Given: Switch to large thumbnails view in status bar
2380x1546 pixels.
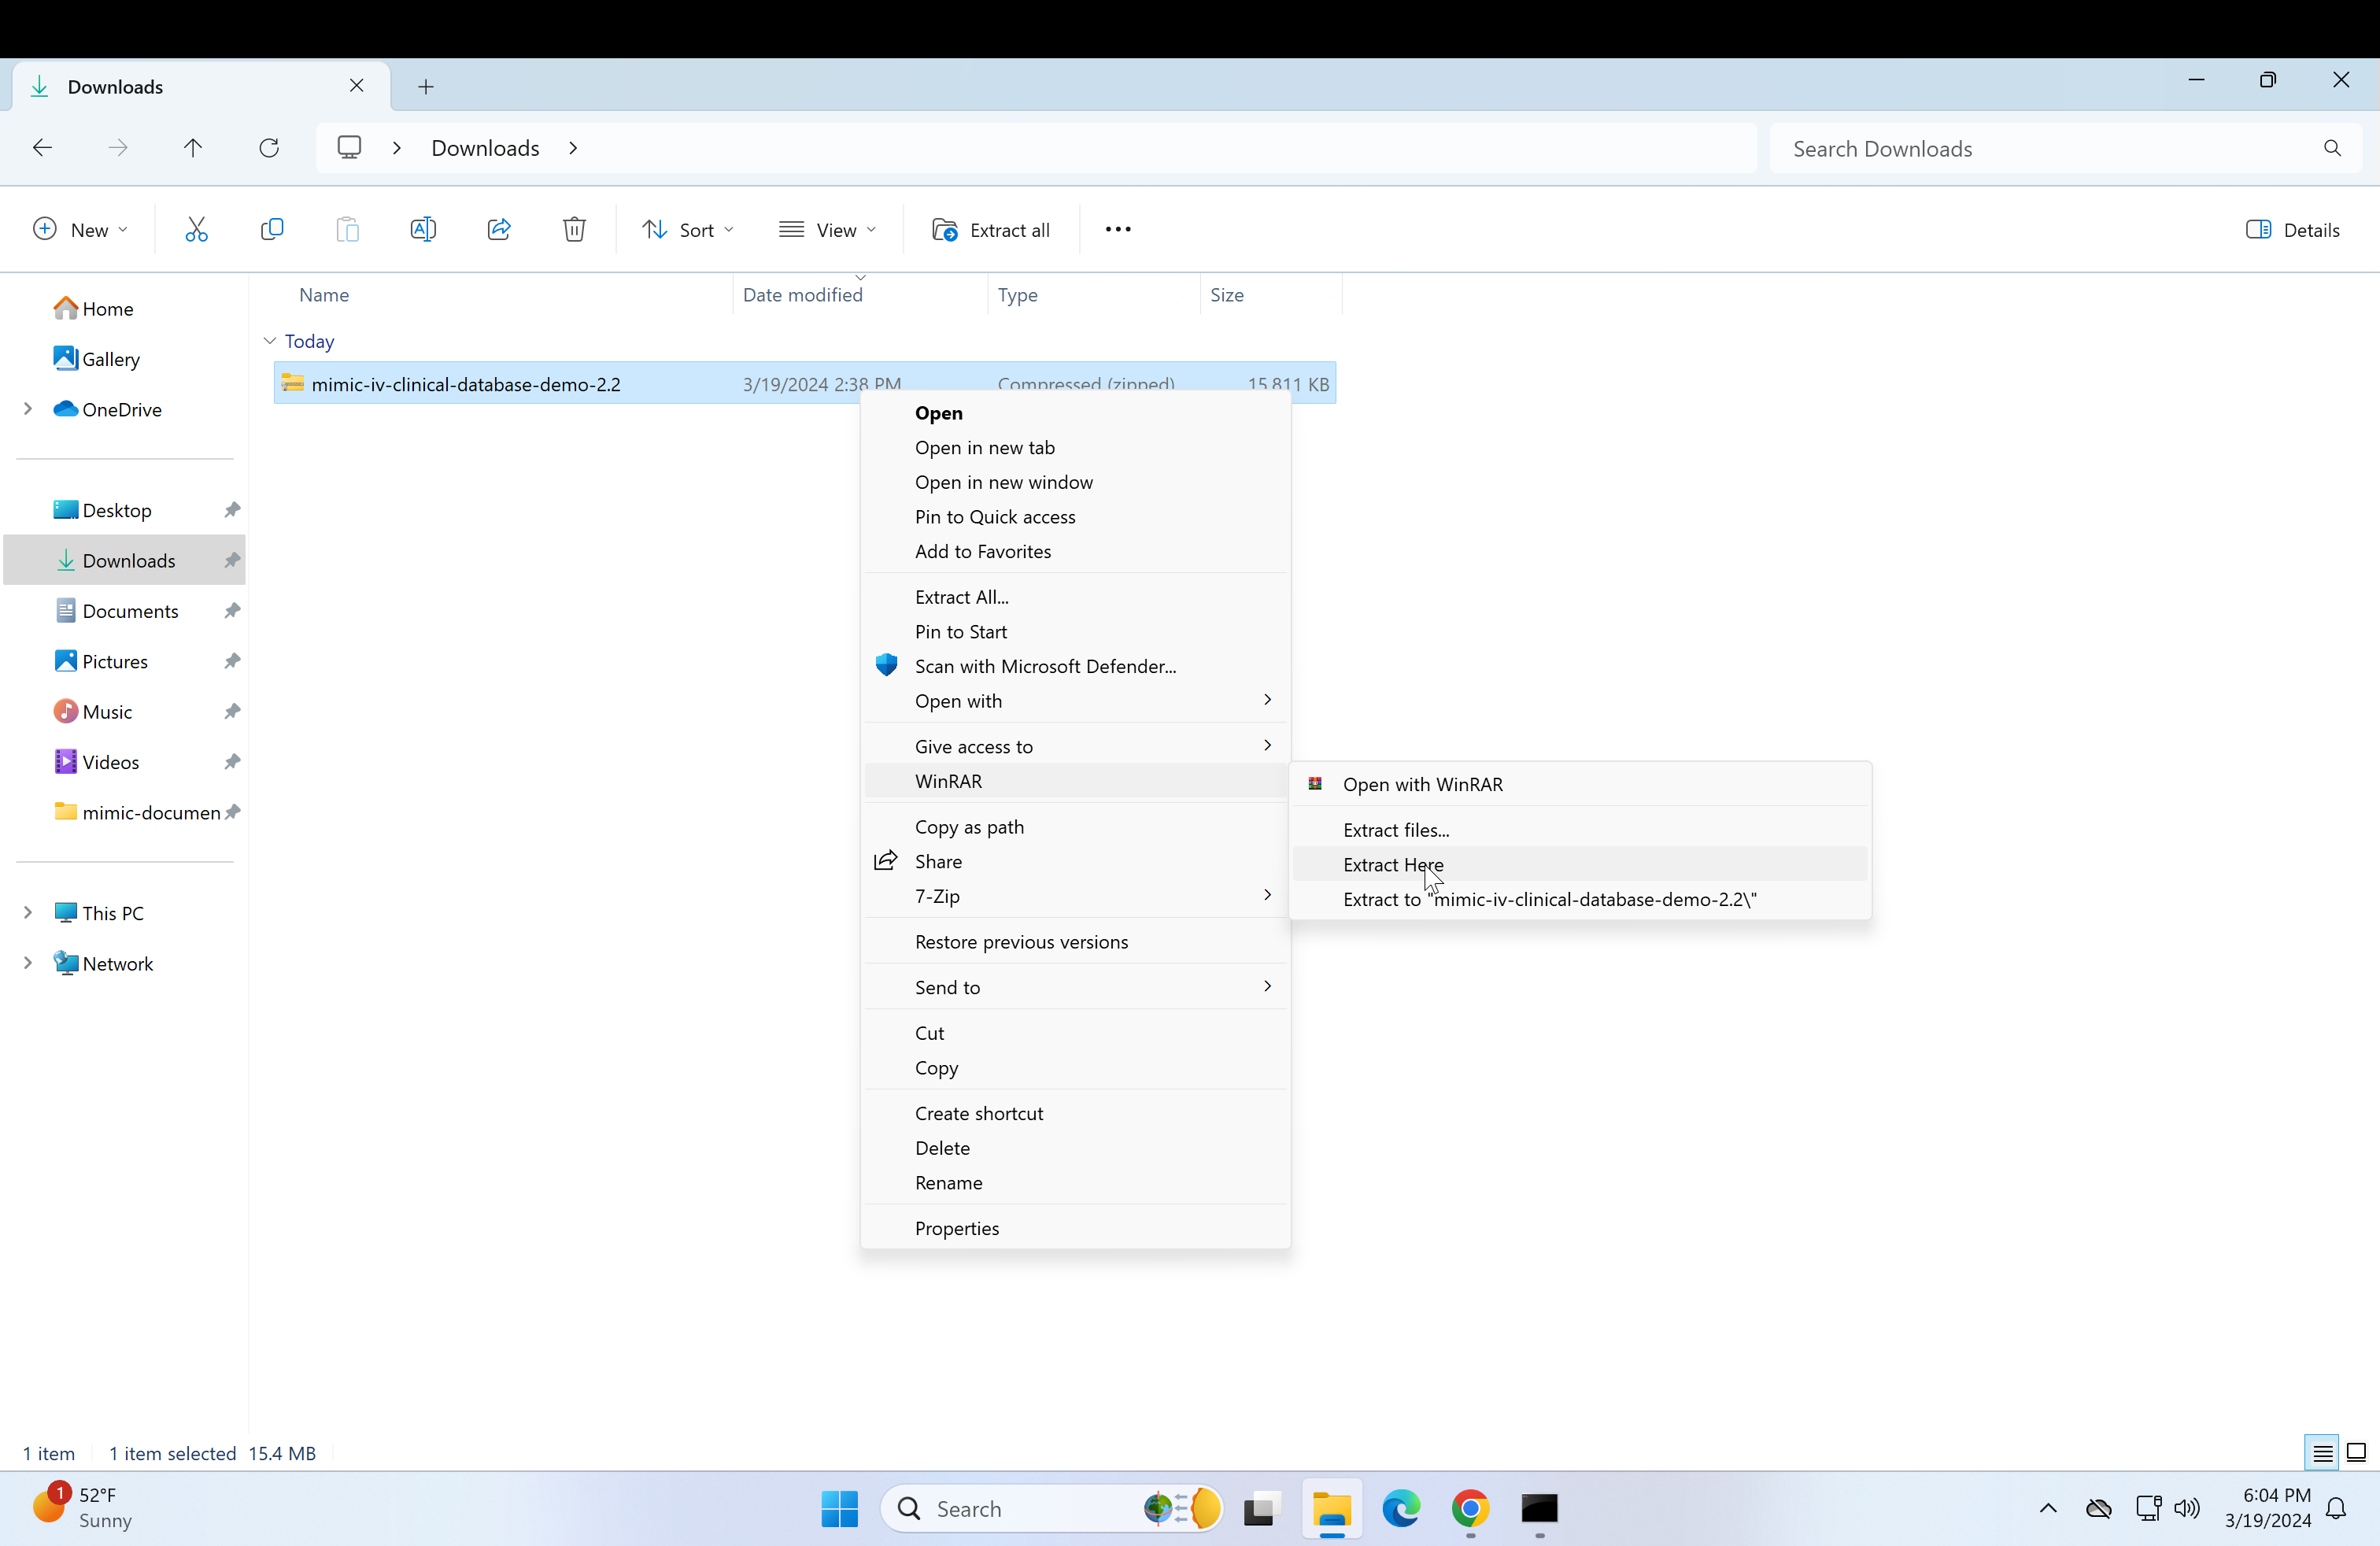Looking at the screenshot, I should tap(2356, 1453).
